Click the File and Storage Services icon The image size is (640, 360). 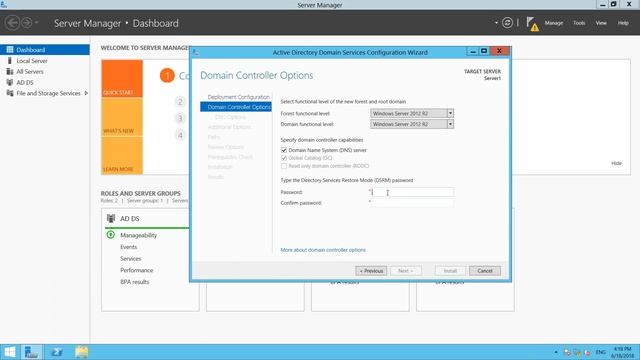[10, 93]
